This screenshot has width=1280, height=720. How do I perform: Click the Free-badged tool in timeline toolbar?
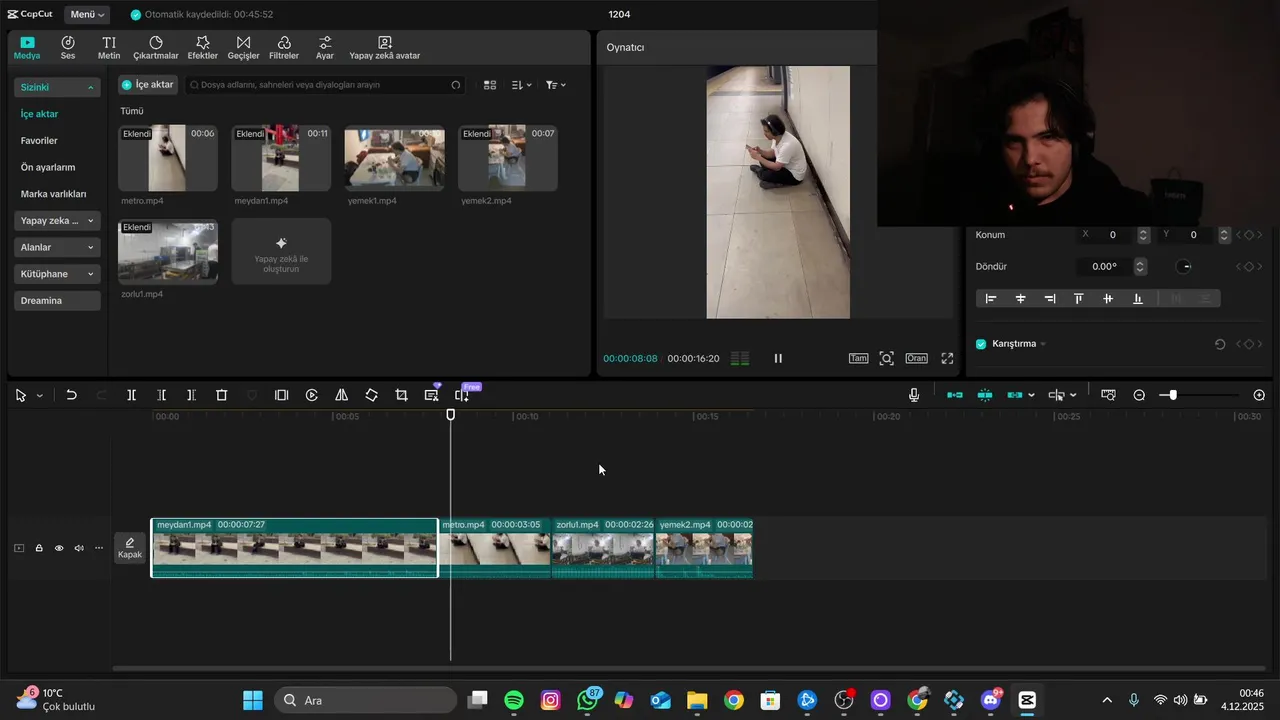pos(462,395)
